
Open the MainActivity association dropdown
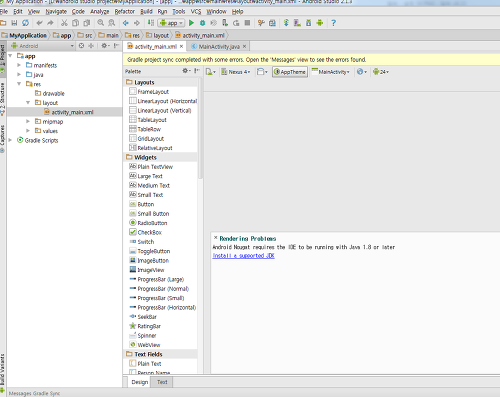(x=331, y=72)
